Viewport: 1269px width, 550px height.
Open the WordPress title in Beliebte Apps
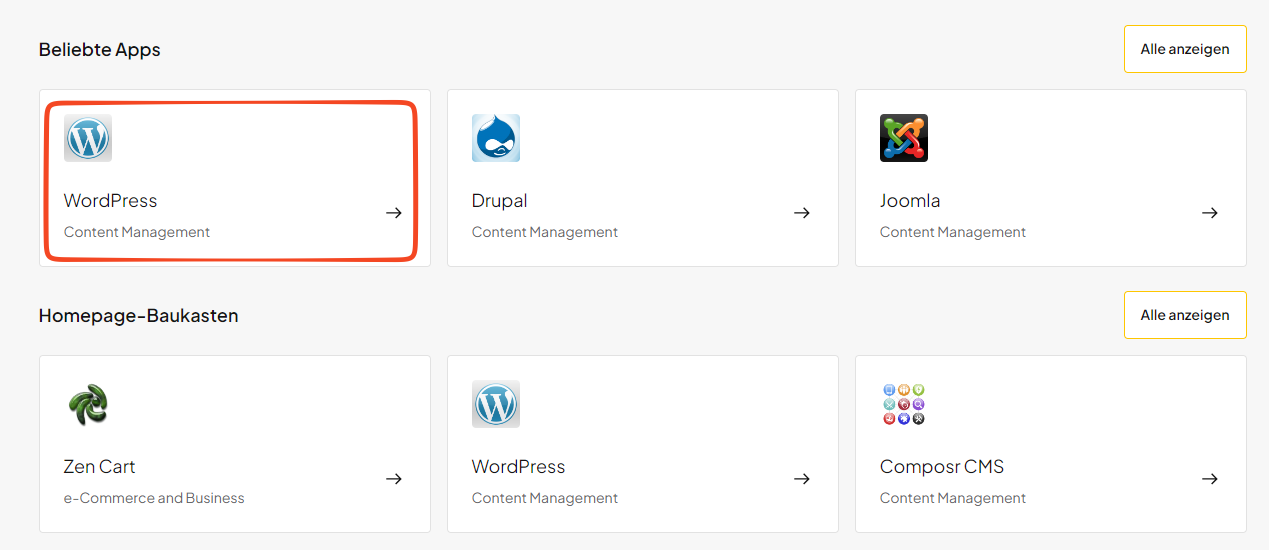click(111, 201)
